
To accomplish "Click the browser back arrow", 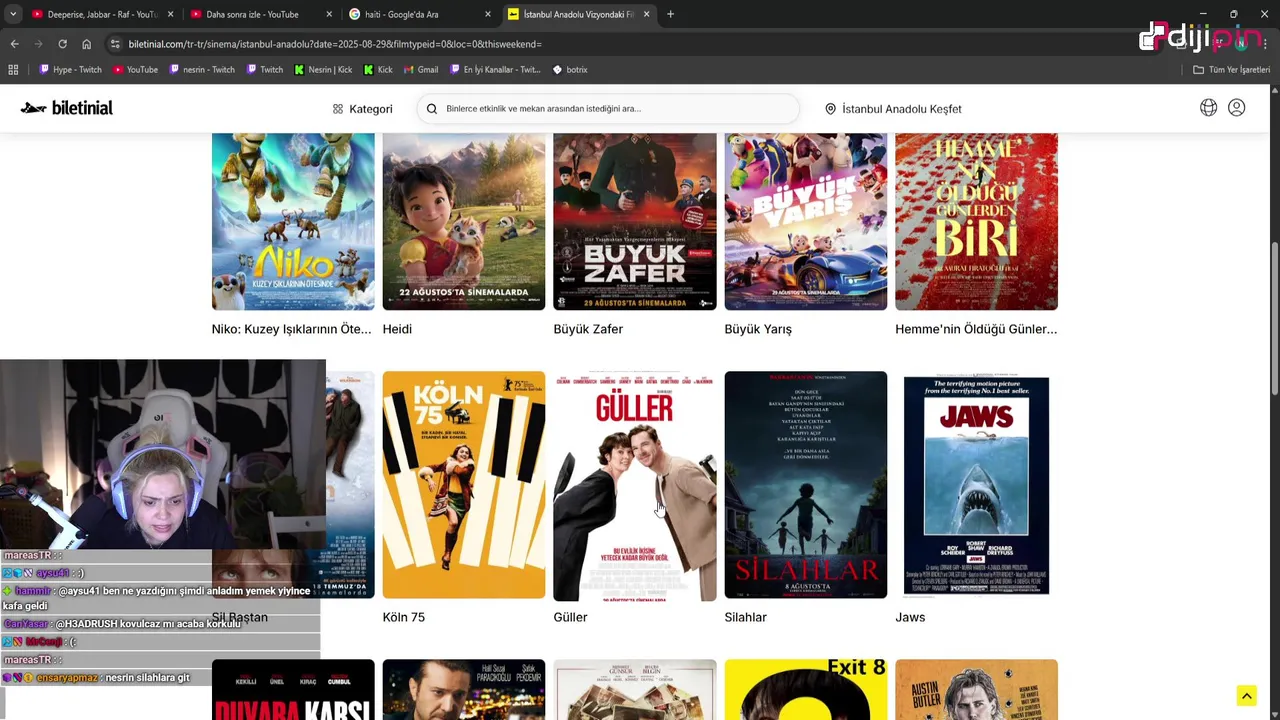I will 14,44.
